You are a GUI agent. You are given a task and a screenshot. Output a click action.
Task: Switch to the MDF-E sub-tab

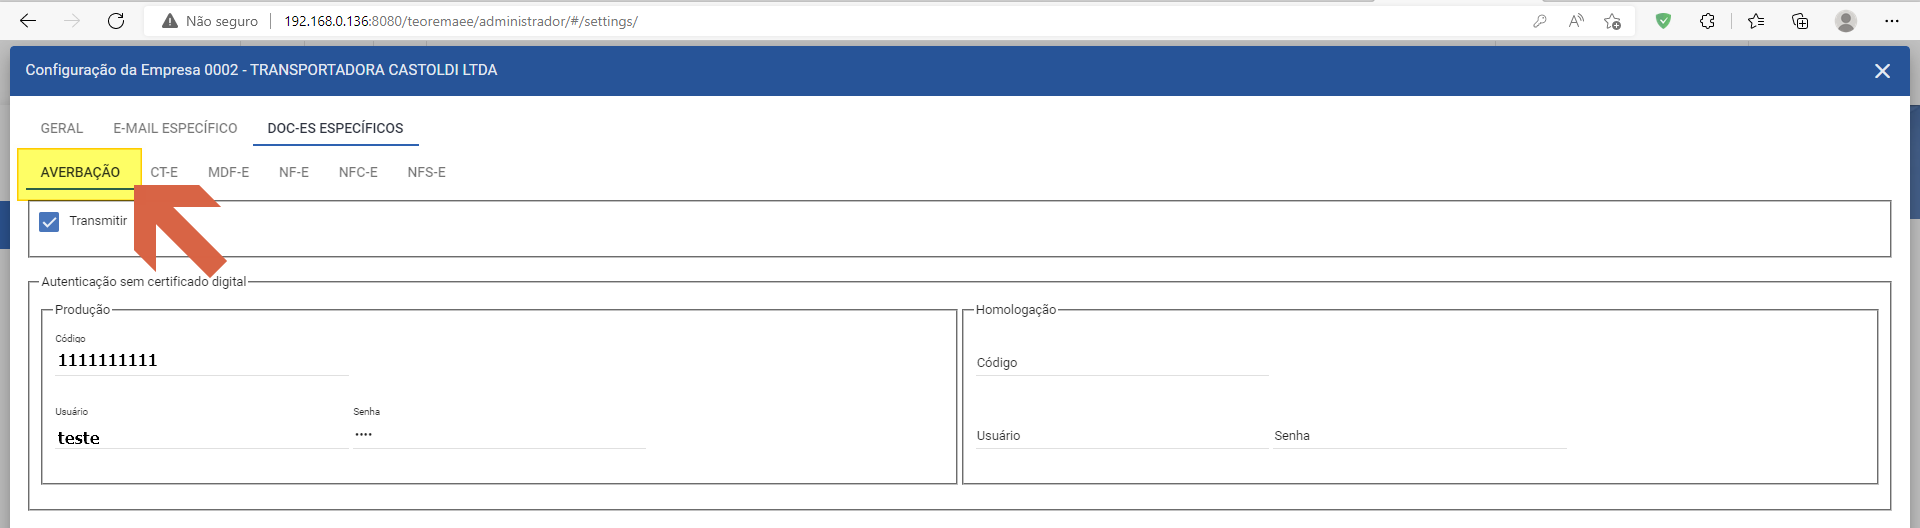pyautogui.click(x=228, y=172)
